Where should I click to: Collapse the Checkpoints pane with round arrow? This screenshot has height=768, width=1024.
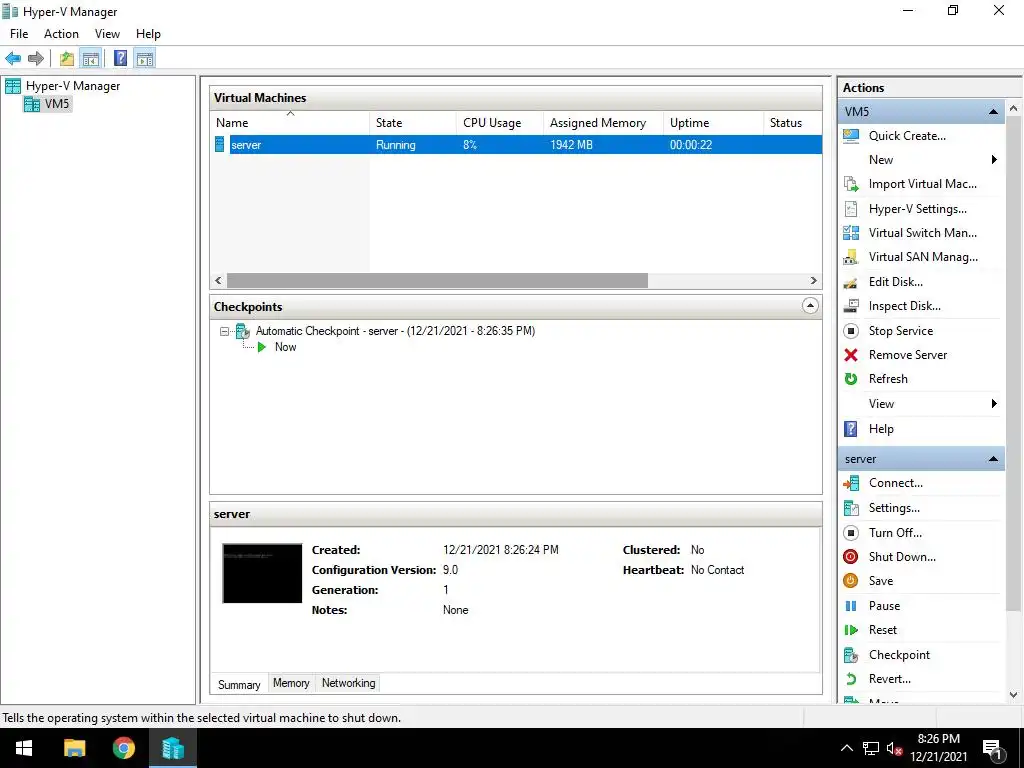click(810, 306)
